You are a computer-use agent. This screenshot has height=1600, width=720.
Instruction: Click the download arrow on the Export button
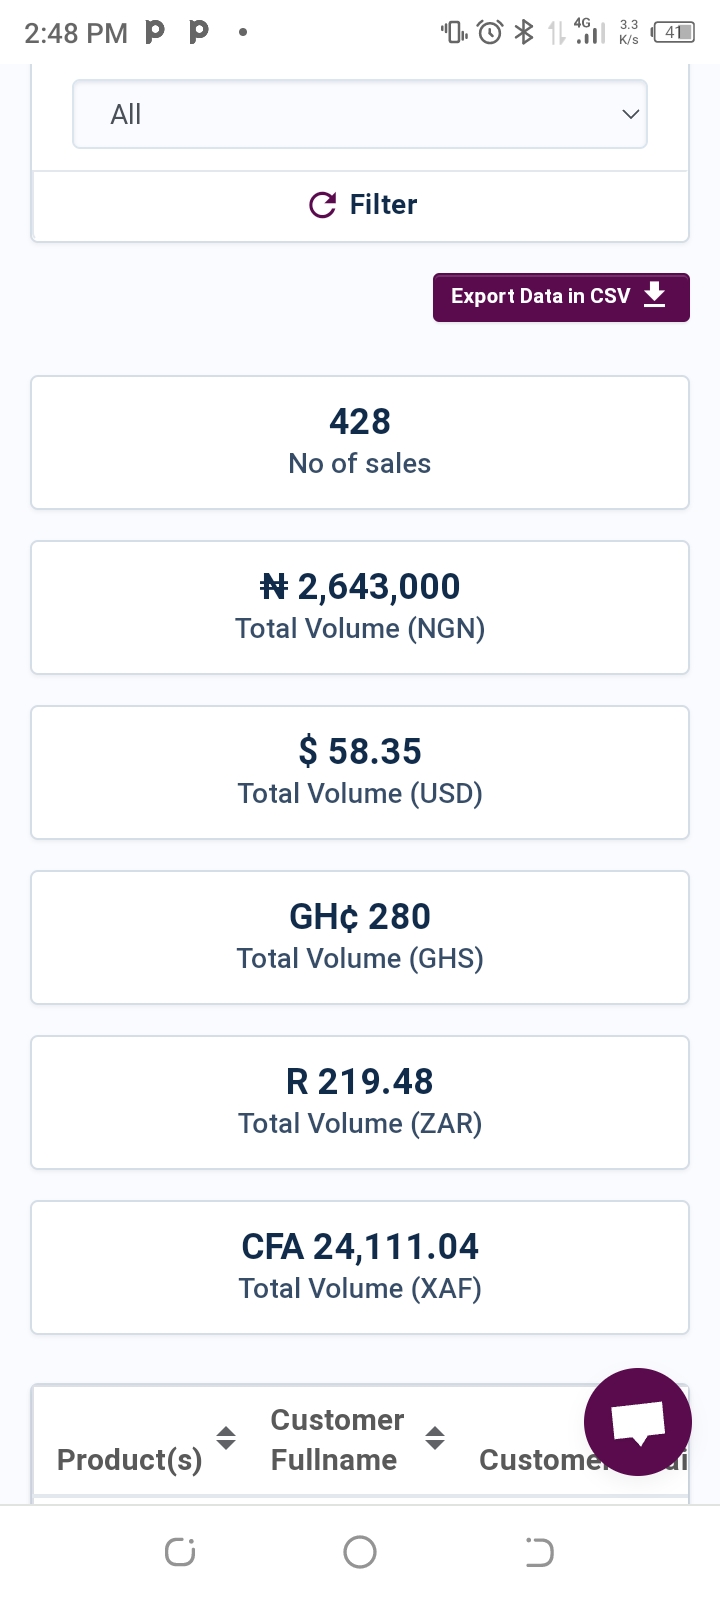pyautogui.click(x=654, y=295)
